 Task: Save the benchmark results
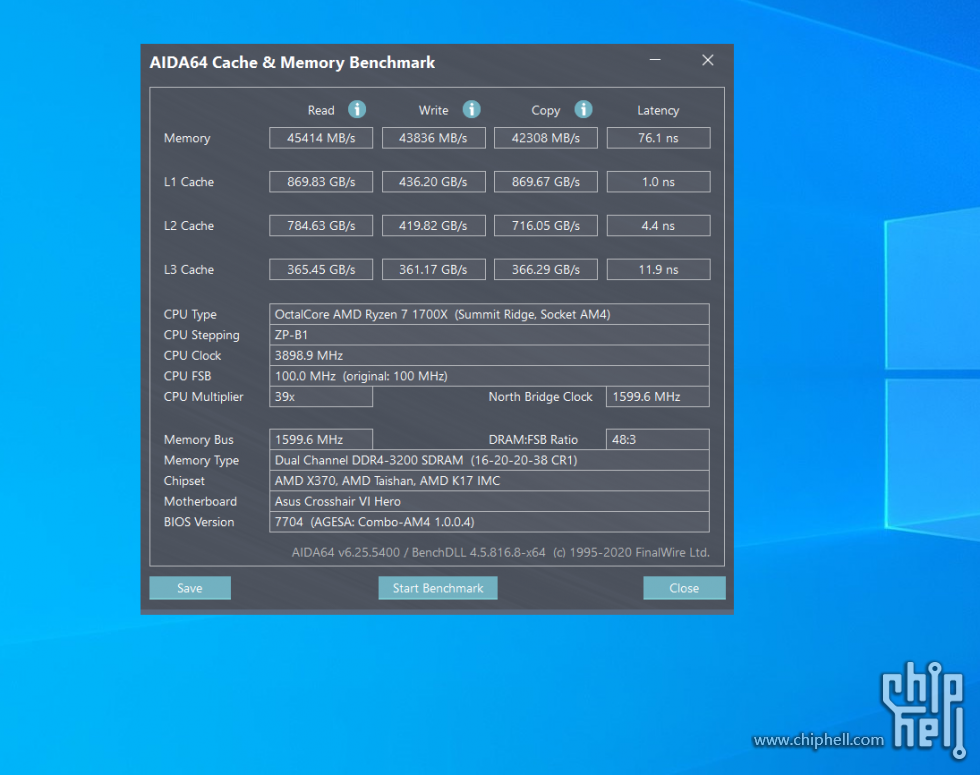tap(190, 588)
